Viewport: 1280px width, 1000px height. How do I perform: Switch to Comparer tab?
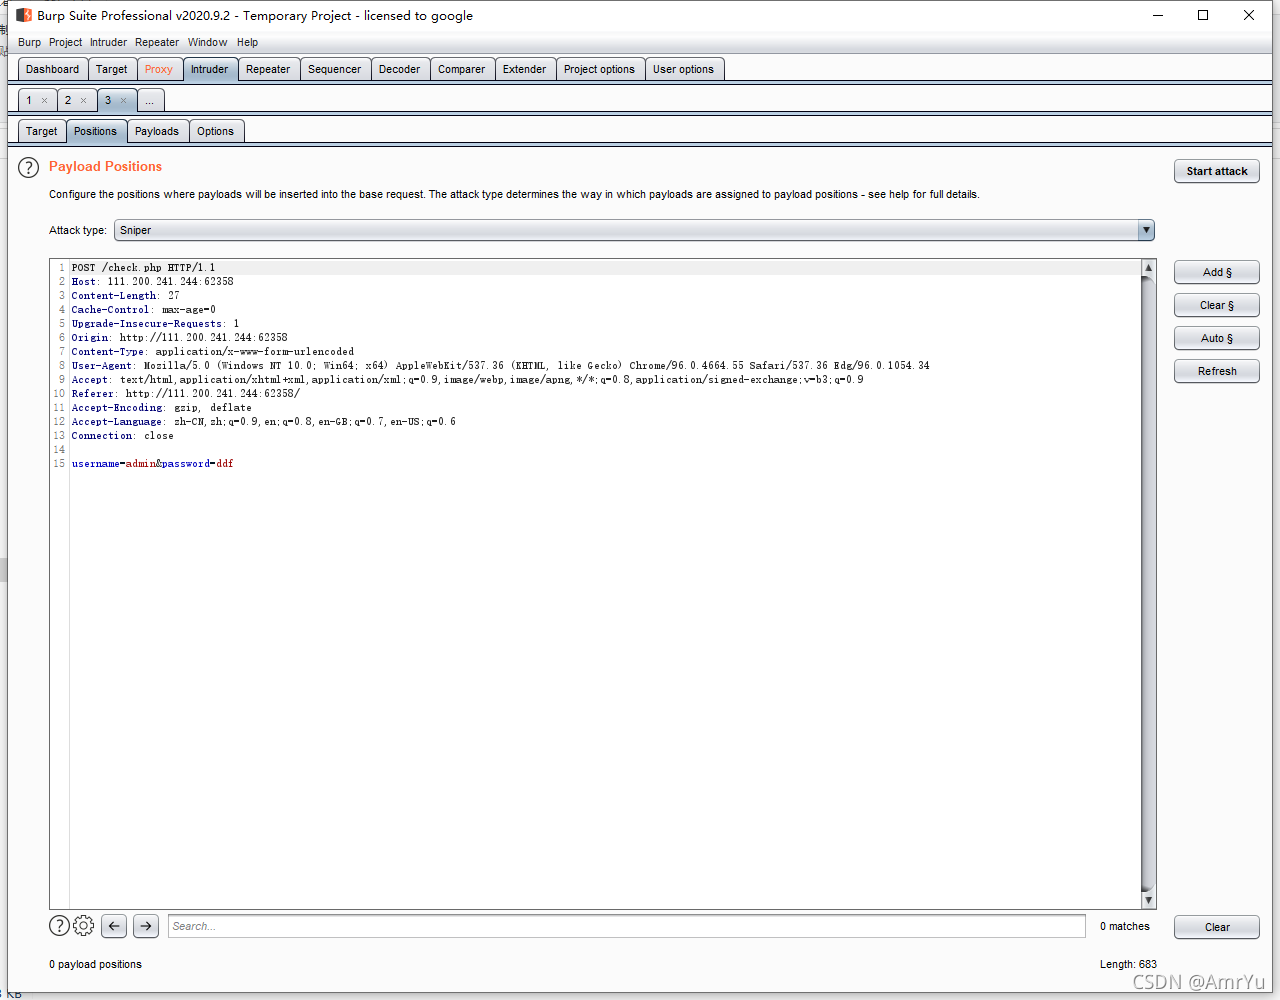click(461, 69)
